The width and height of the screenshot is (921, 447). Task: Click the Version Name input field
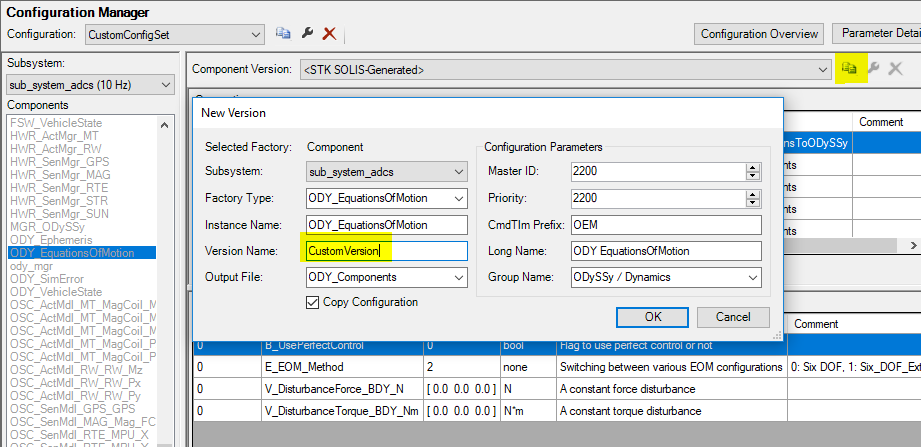click(386, 251)
